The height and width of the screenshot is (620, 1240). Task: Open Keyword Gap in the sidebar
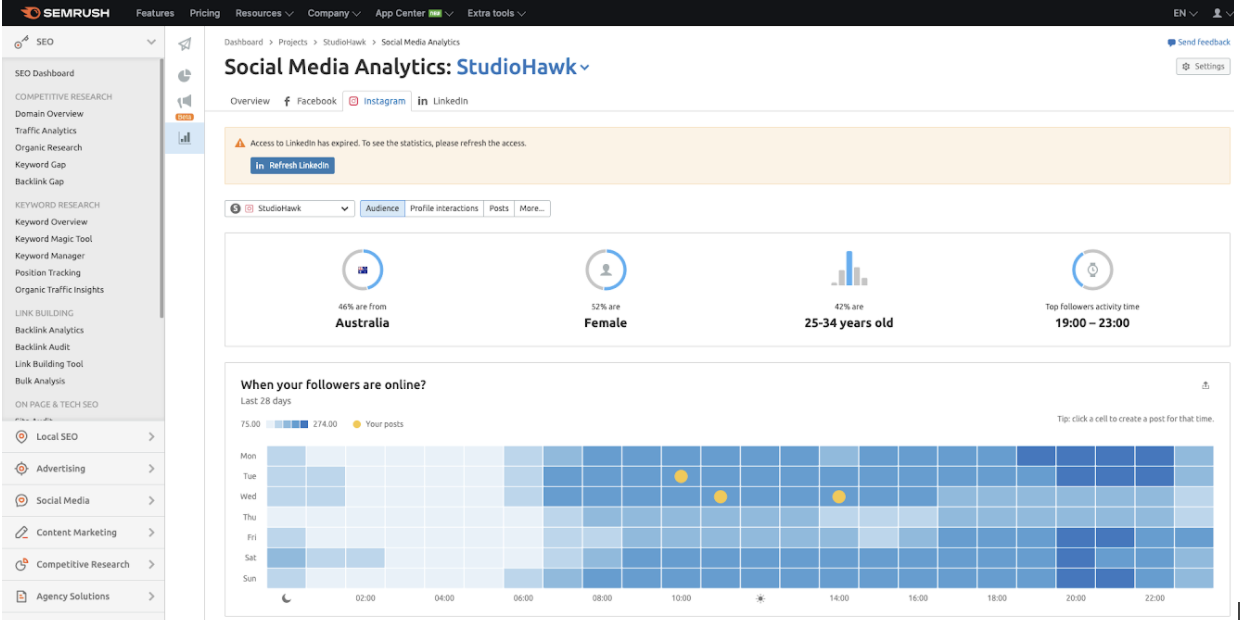(x=41, y=165)
